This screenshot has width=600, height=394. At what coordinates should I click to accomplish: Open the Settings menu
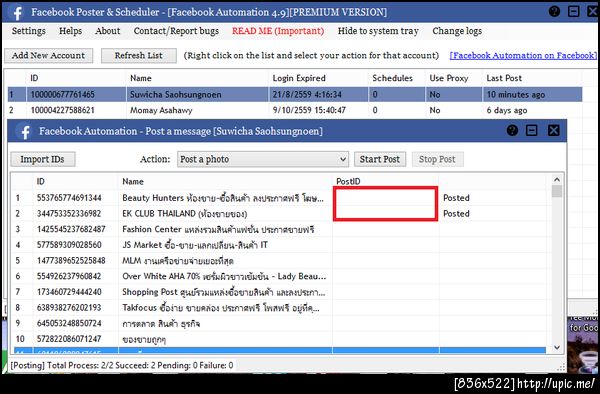29,31
